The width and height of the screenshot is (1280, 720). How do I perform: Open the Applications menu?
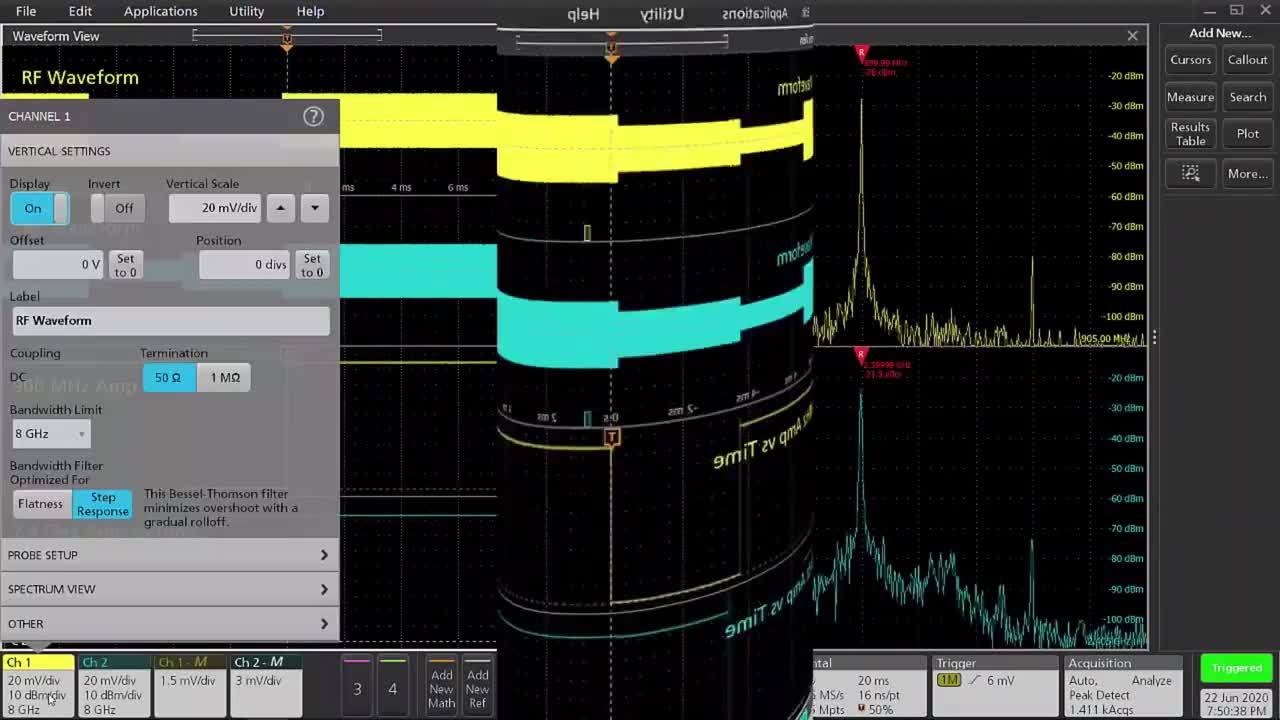(160, 11)
